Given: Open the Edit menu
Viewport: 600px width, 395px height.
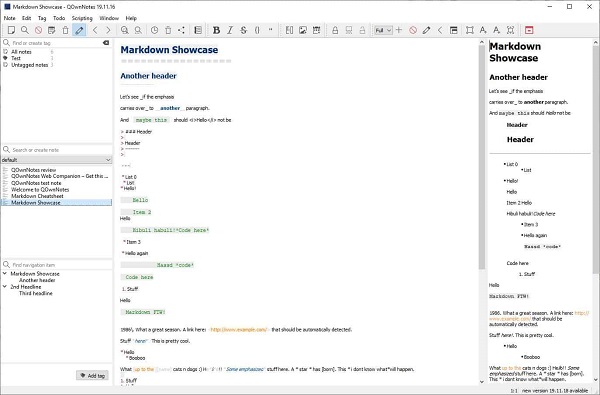Looking at the screenshot, I should 26,18.
